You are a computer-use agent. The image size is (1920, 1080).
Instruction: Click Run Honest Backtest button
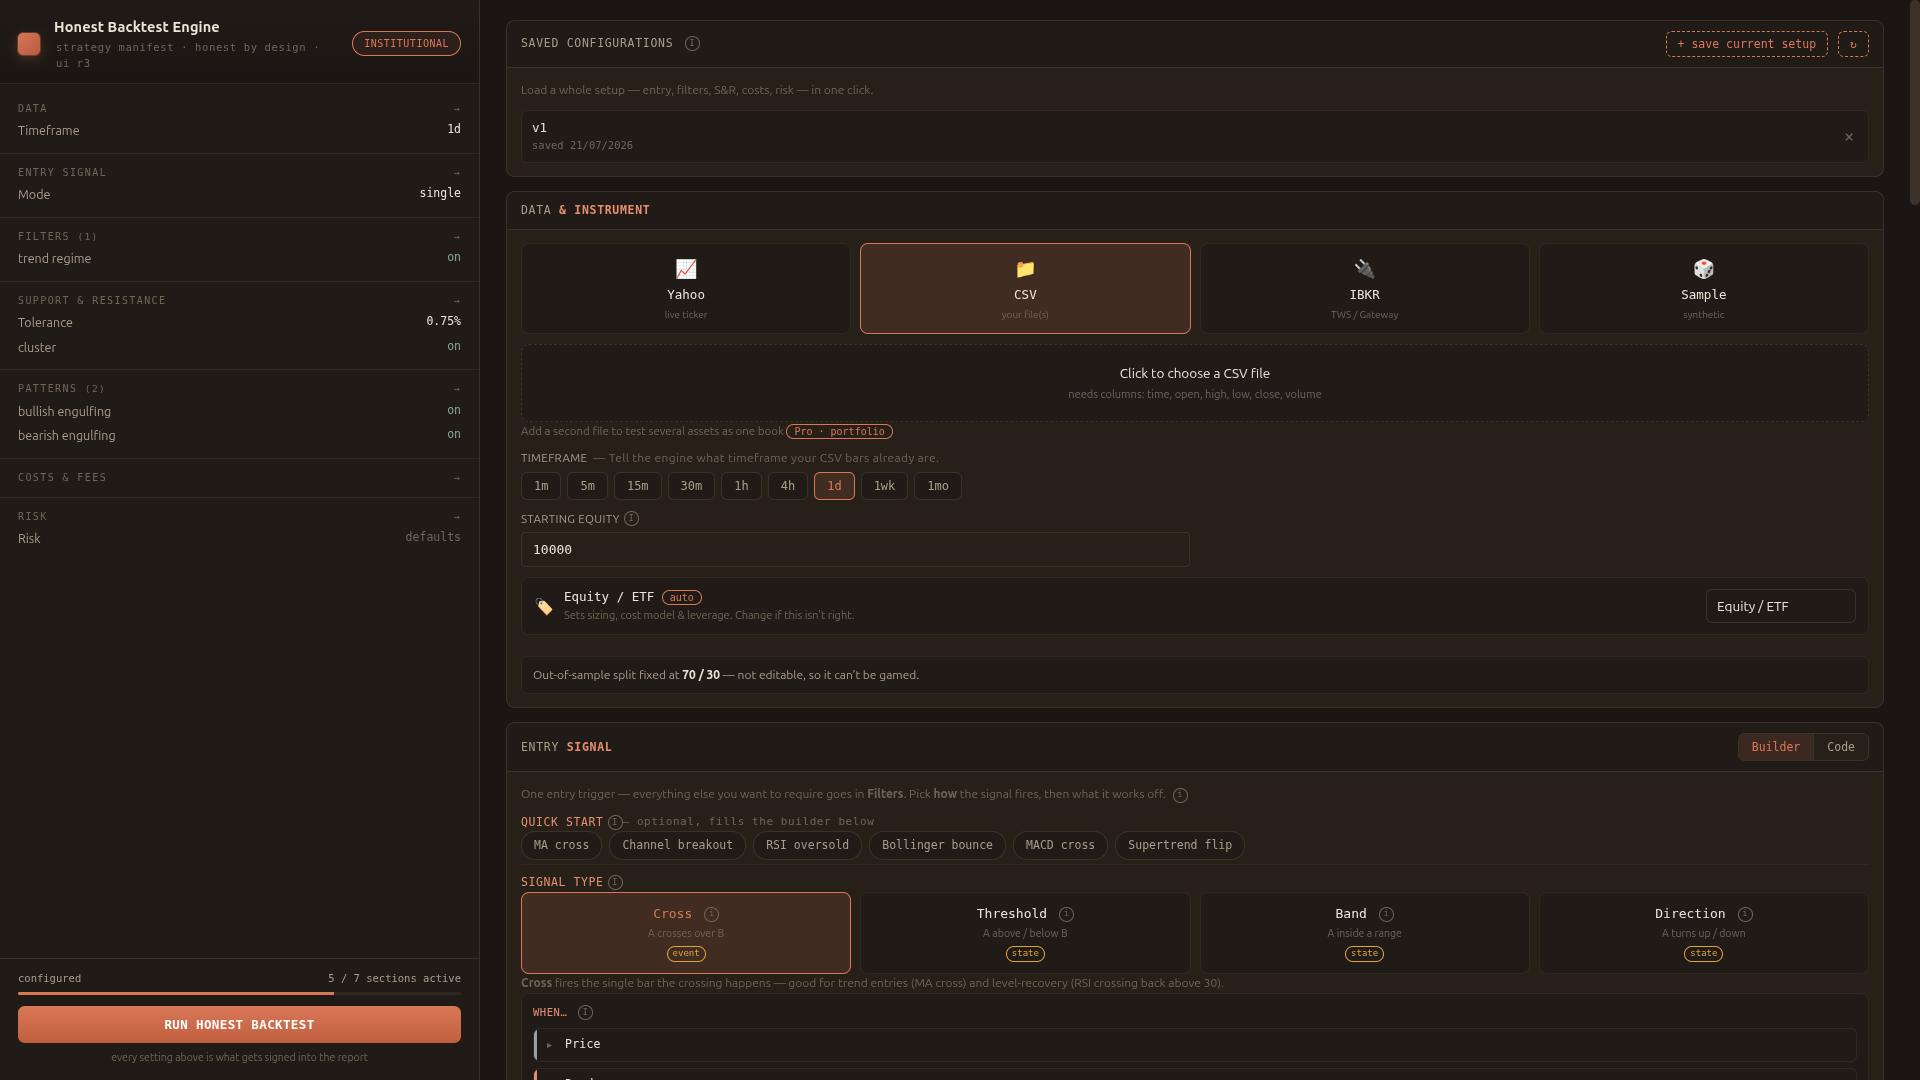click(239, 1025)
